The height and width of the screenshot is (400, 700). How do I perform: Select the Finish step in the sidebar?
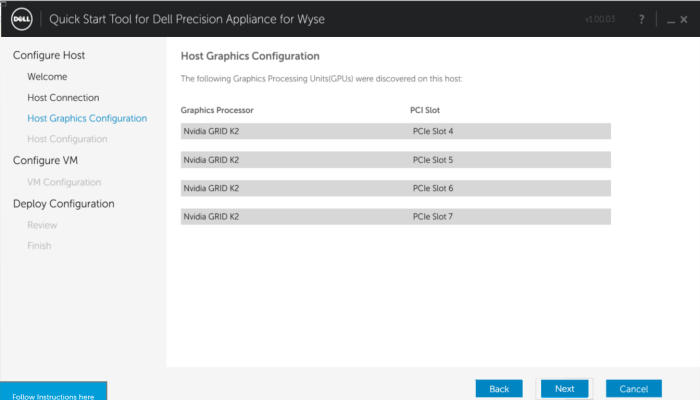39,246
